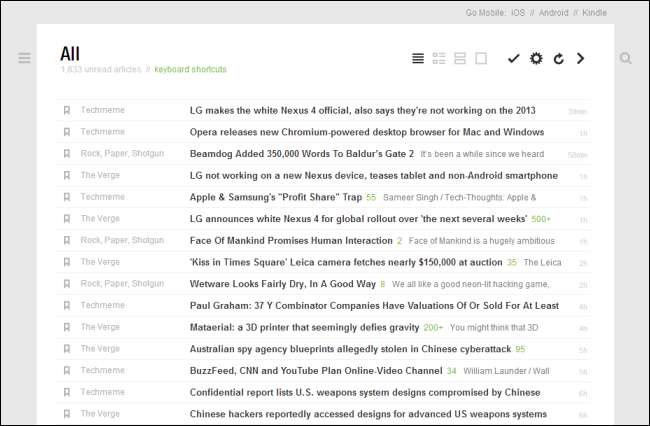This screenshot has height=426, width=650.
Task: Read Face Of Mankind Promises Human Interaction
Action: [291, 241]
